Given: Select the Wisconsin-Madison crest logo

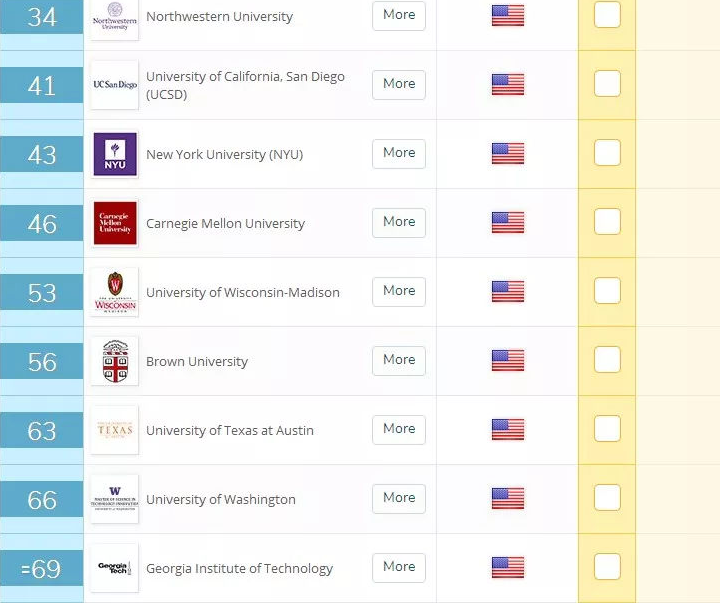Looking at the screenshot, I should pyautogui.click(x=115, y=292).
